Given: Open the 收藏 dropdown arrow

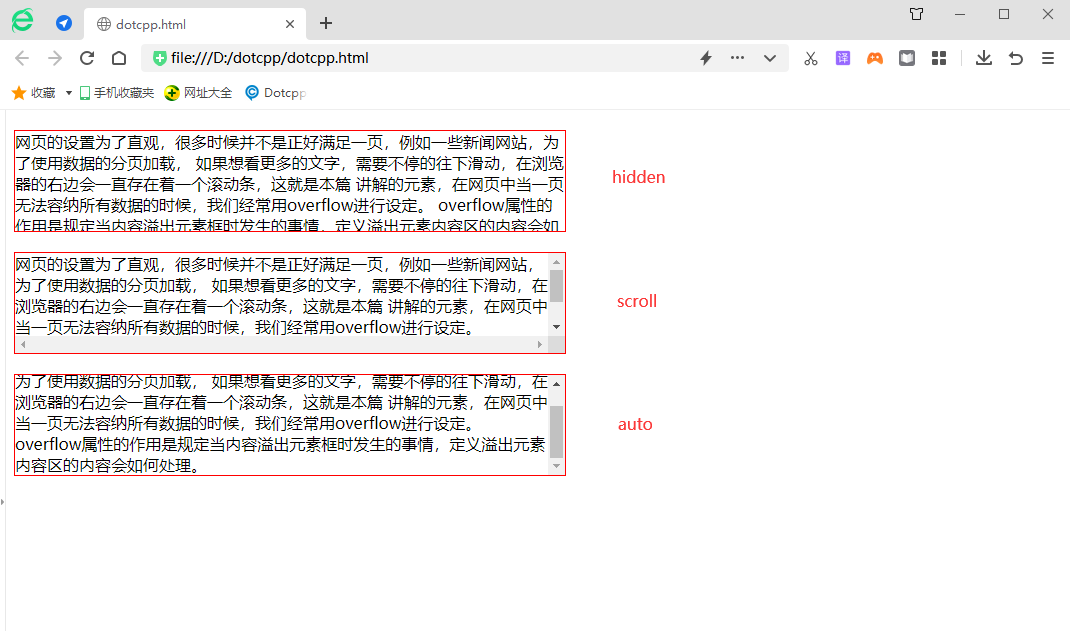Looking at the screenshot, I should [66, 92].
